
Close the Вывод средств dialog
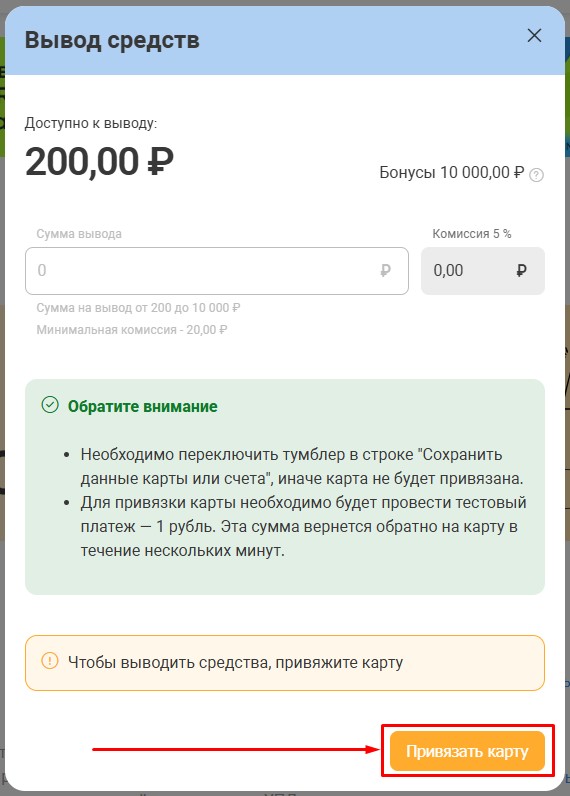[534, 36]
